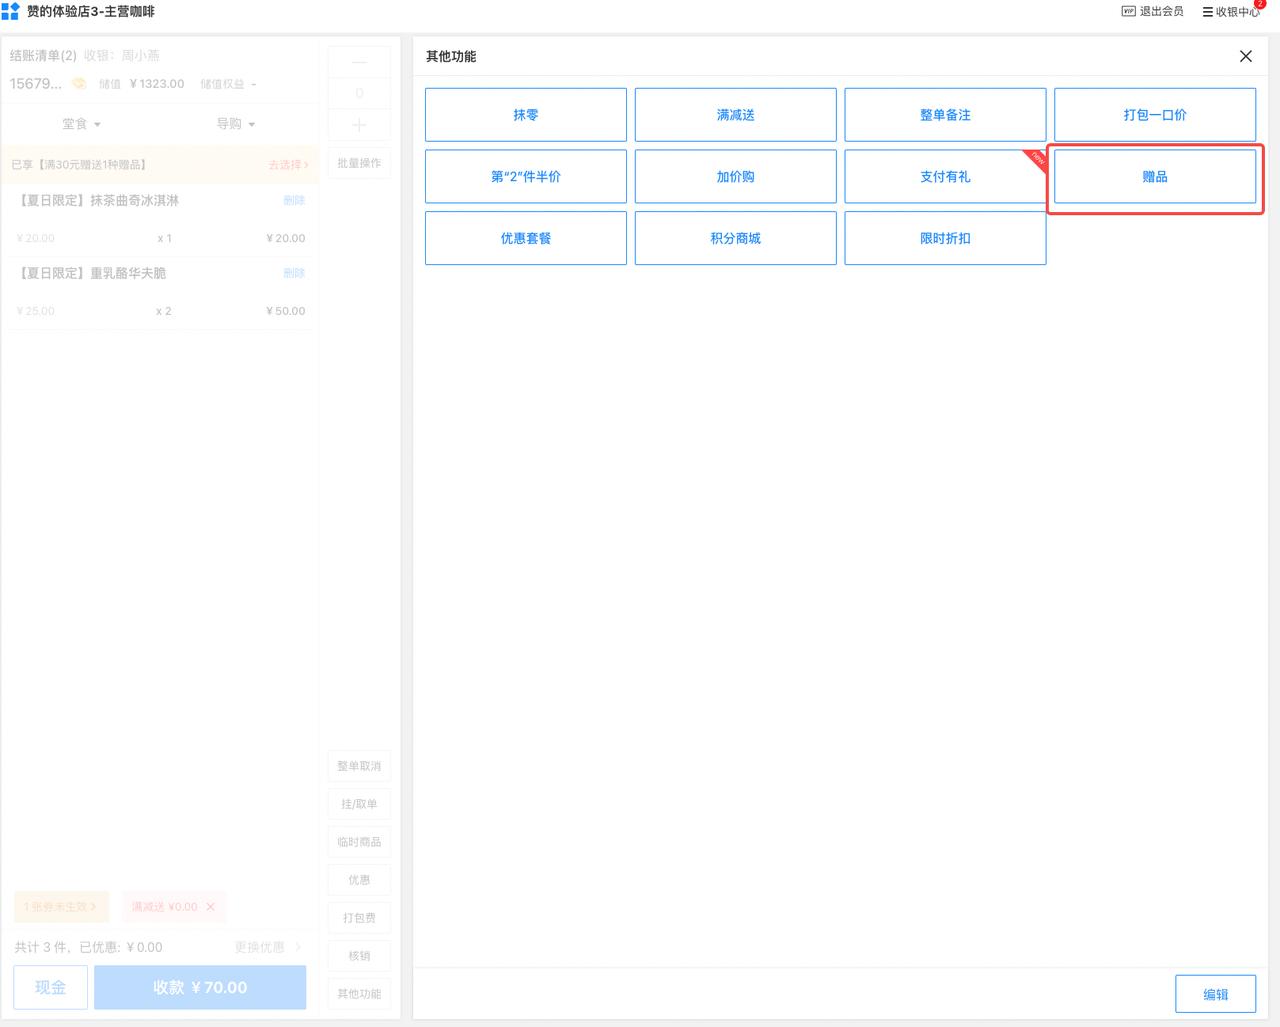1280x1027 pixels.
Task: Expand the 导购 dropdown
Action: [x=236, y=124]
